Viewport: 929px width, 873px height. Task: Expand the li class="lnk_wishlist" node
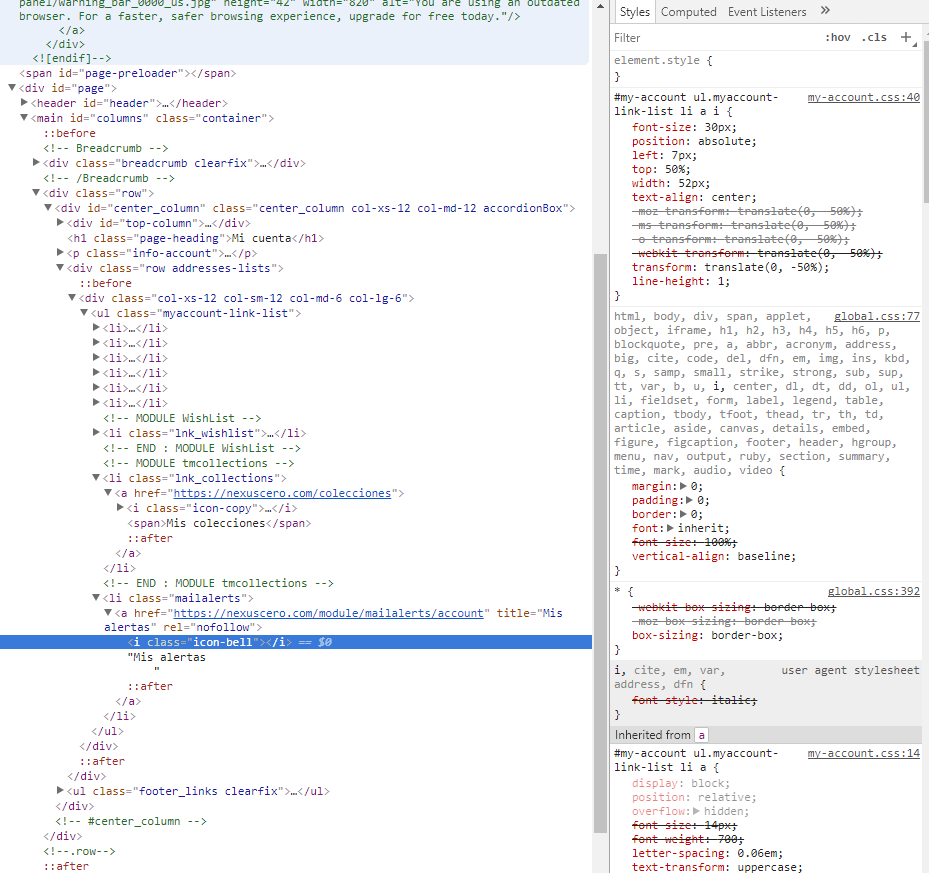click(x=96, y=433)
